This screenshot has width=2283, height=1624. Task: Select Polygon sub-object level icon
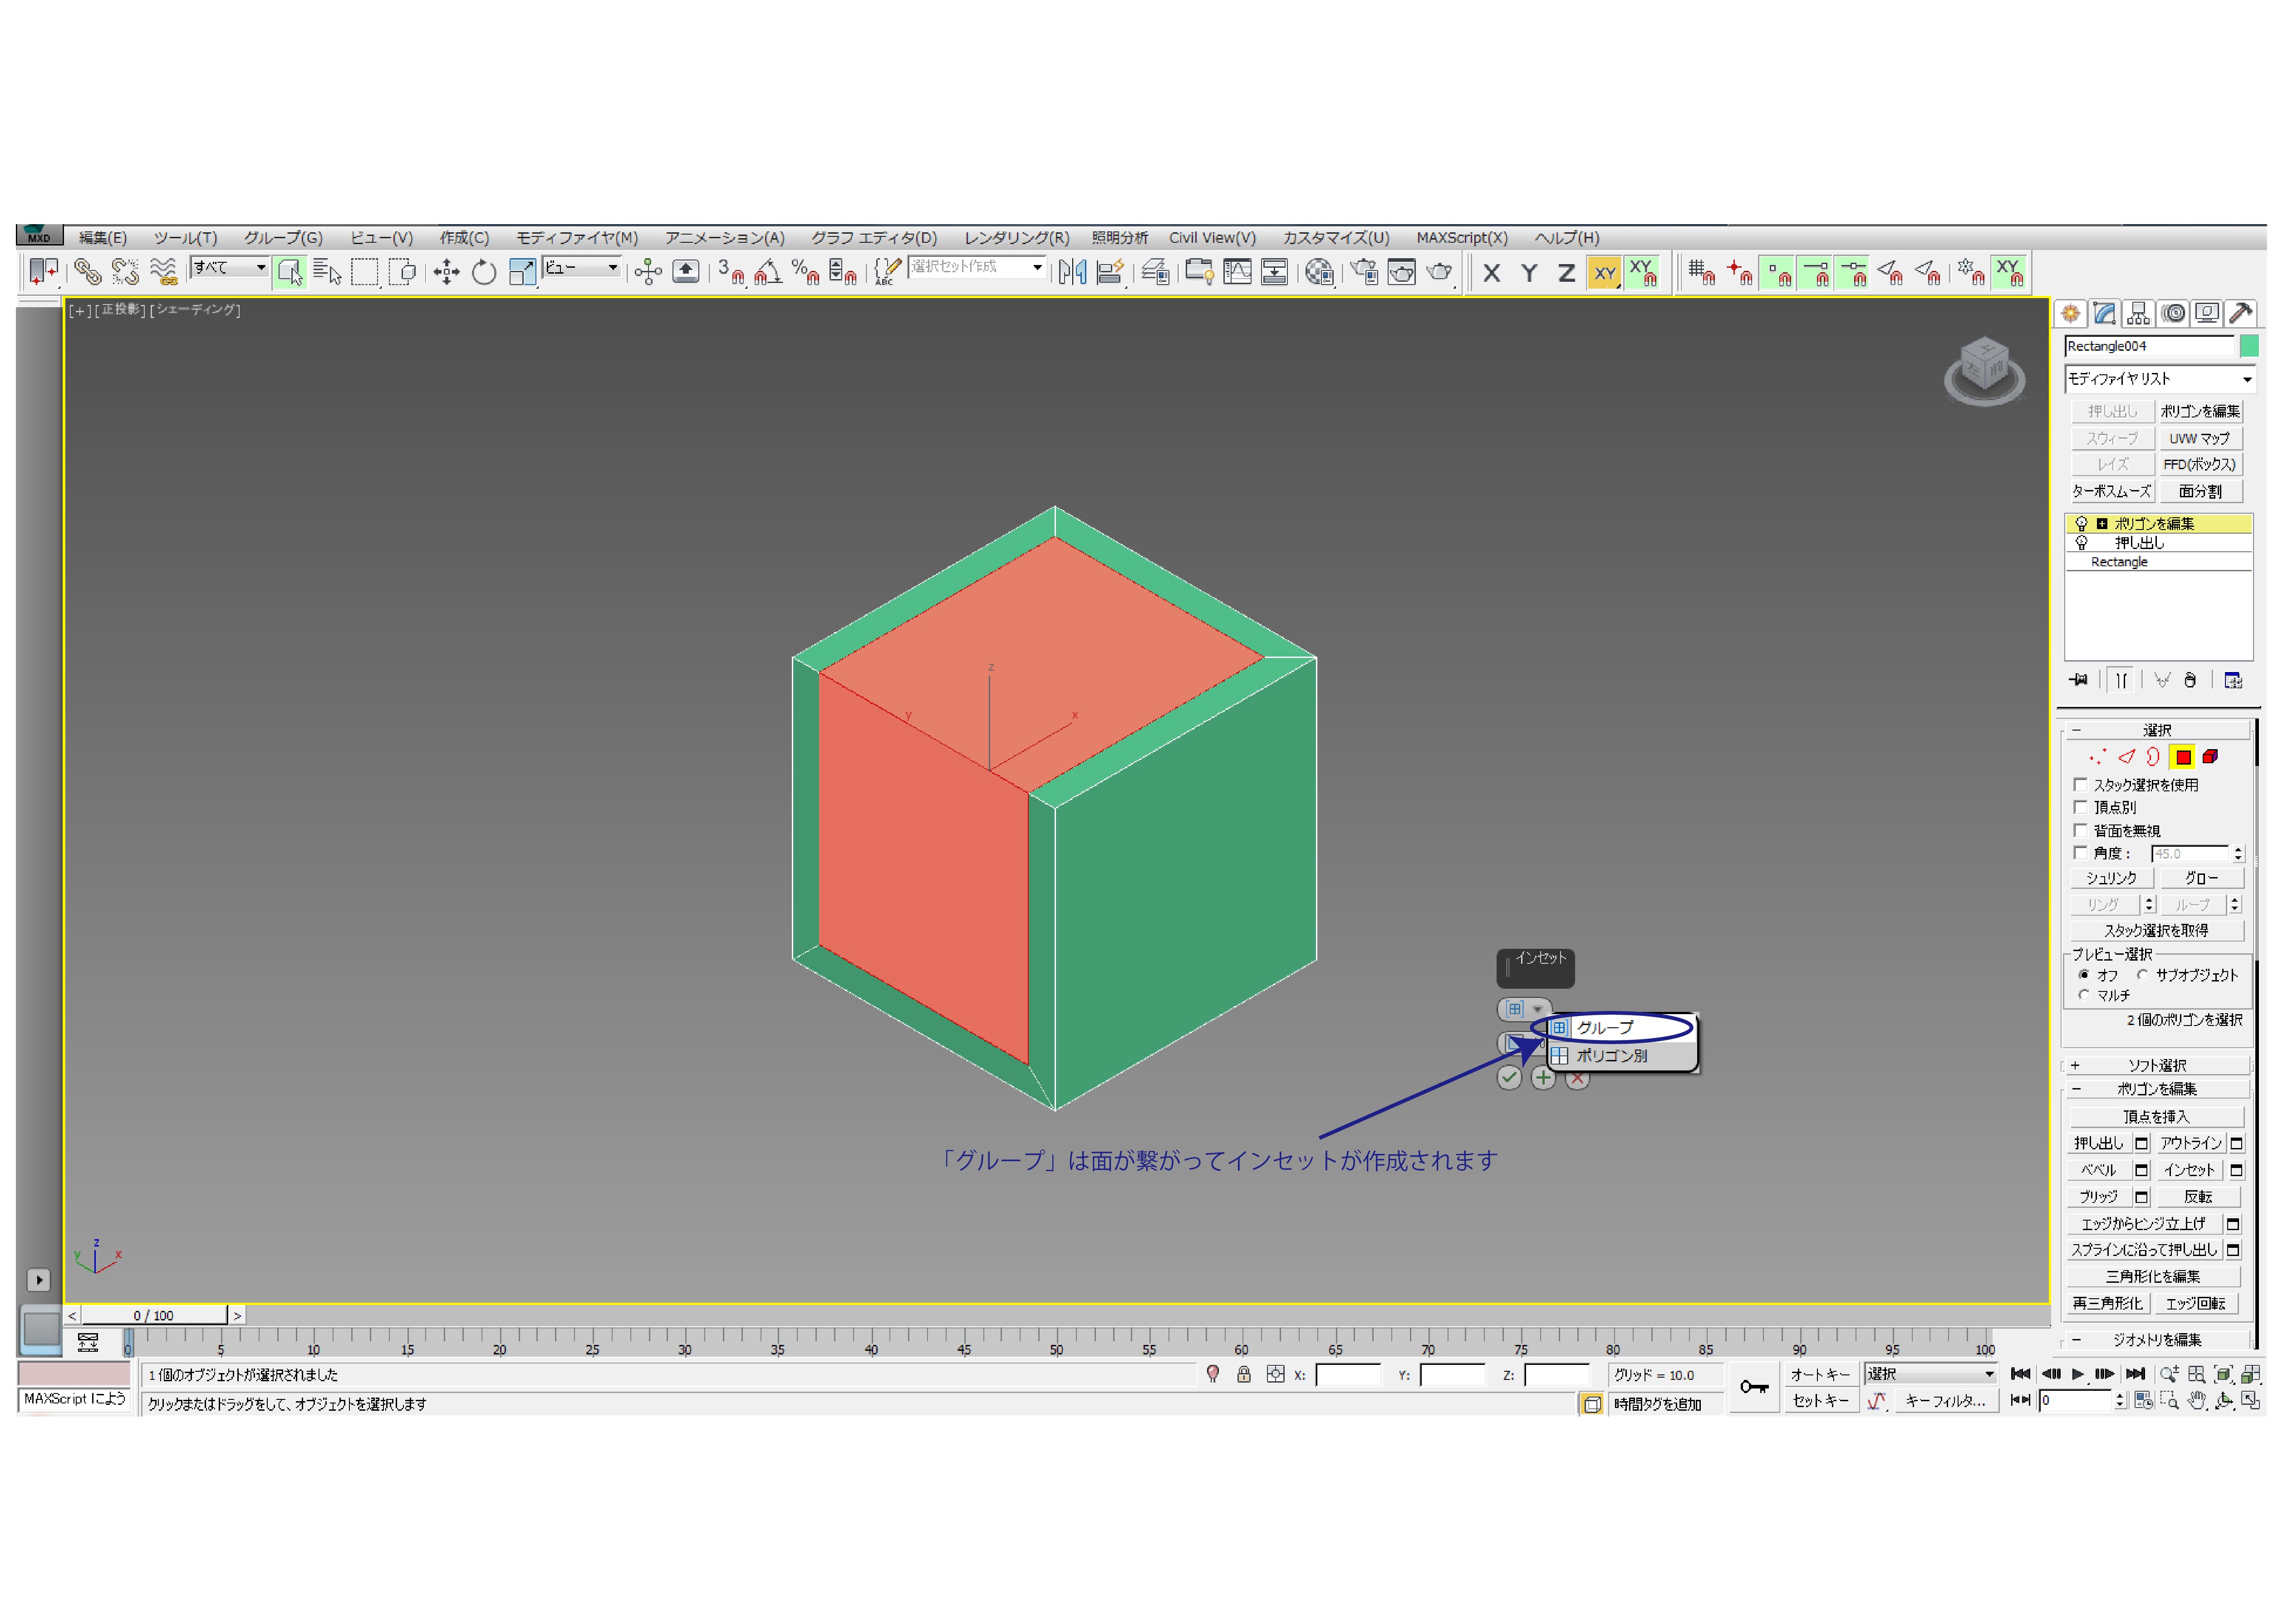click(2183, 757)
